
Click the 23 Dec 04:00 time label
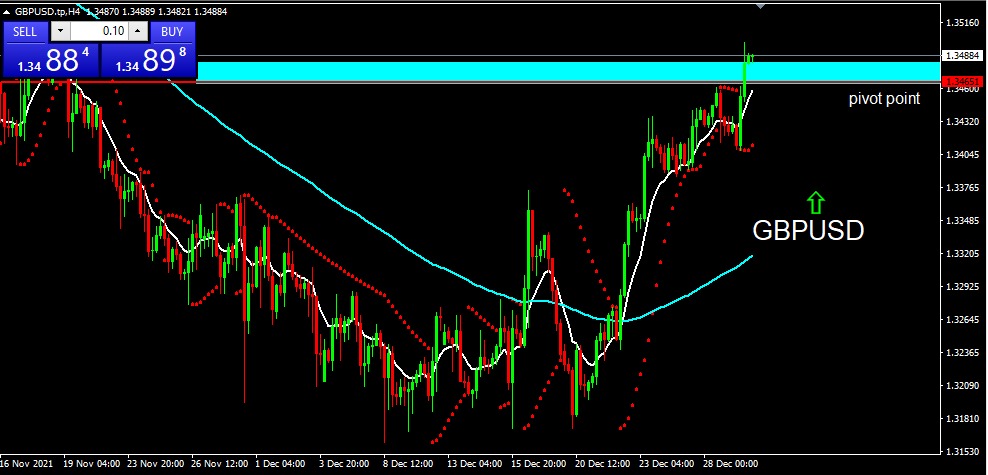point(667,464)
